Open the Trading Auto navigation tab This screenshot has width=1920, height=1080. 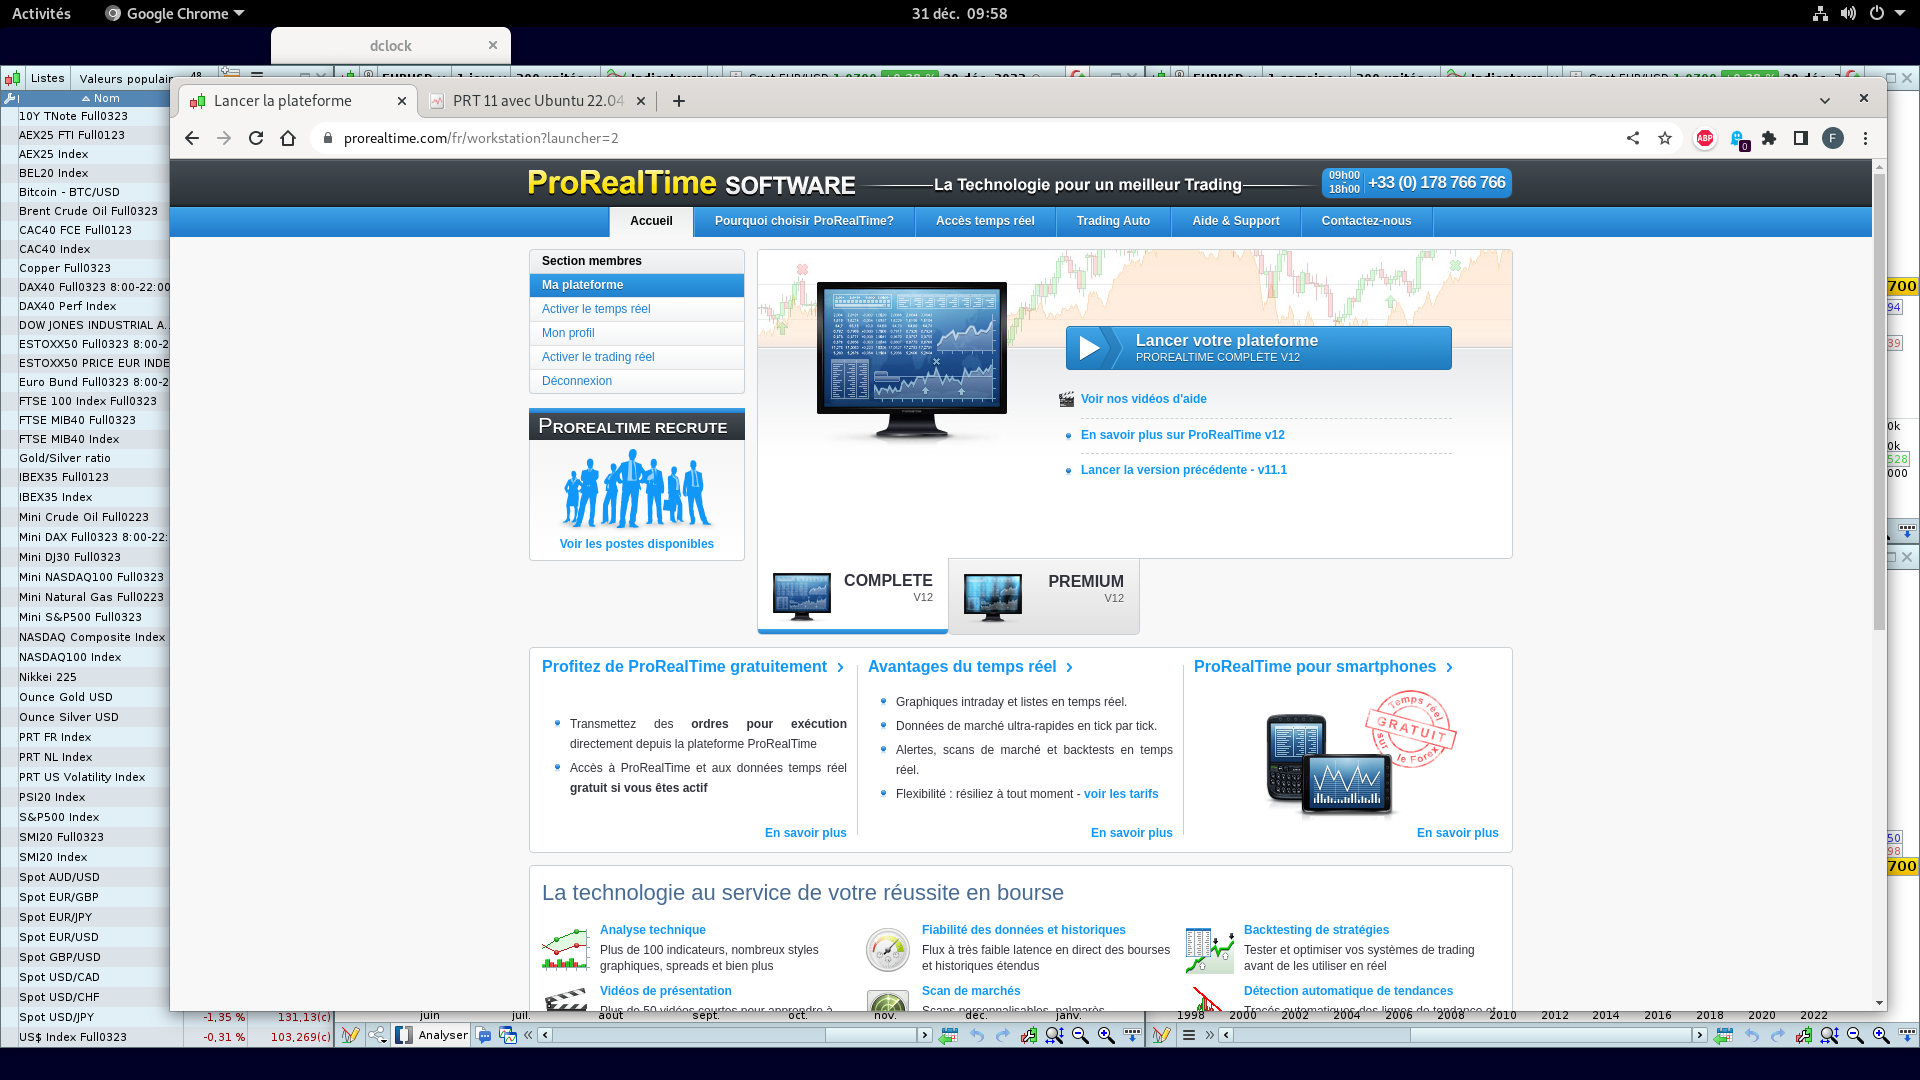point(1113,221)
